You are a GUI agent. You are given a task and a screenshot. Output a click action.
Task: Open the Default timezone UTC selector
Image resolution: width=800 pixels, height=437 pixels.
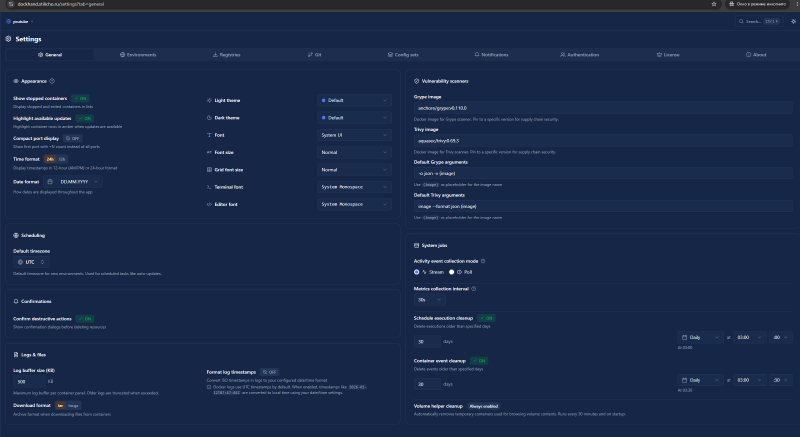[x=31, y=262]
